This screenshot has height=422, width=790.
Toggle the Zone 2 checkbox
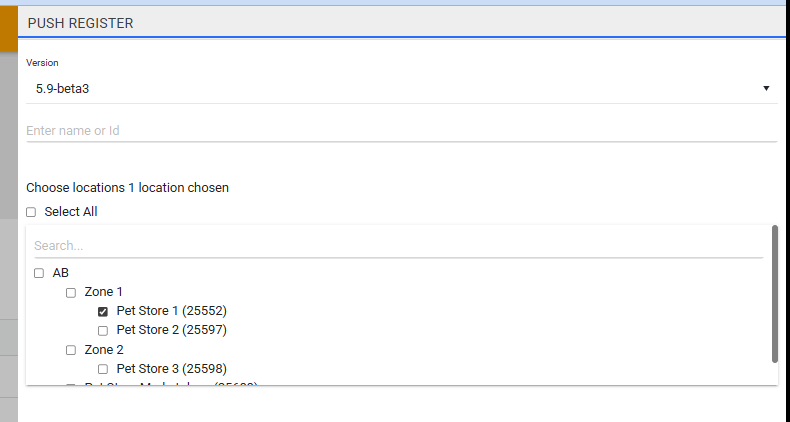pyautogui.click(x=71, y=350)
